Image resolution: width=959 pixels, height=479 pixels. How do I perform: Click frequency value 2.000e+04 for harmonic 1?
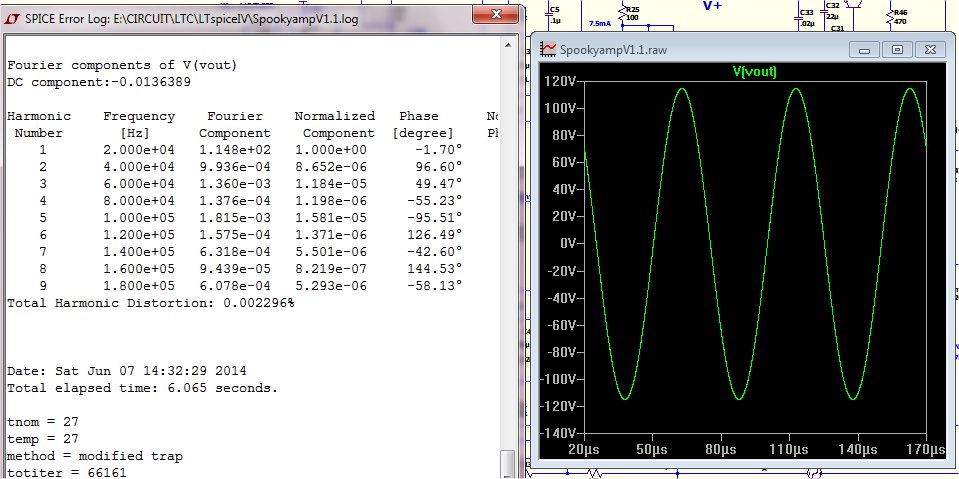[x=139, y=150]
